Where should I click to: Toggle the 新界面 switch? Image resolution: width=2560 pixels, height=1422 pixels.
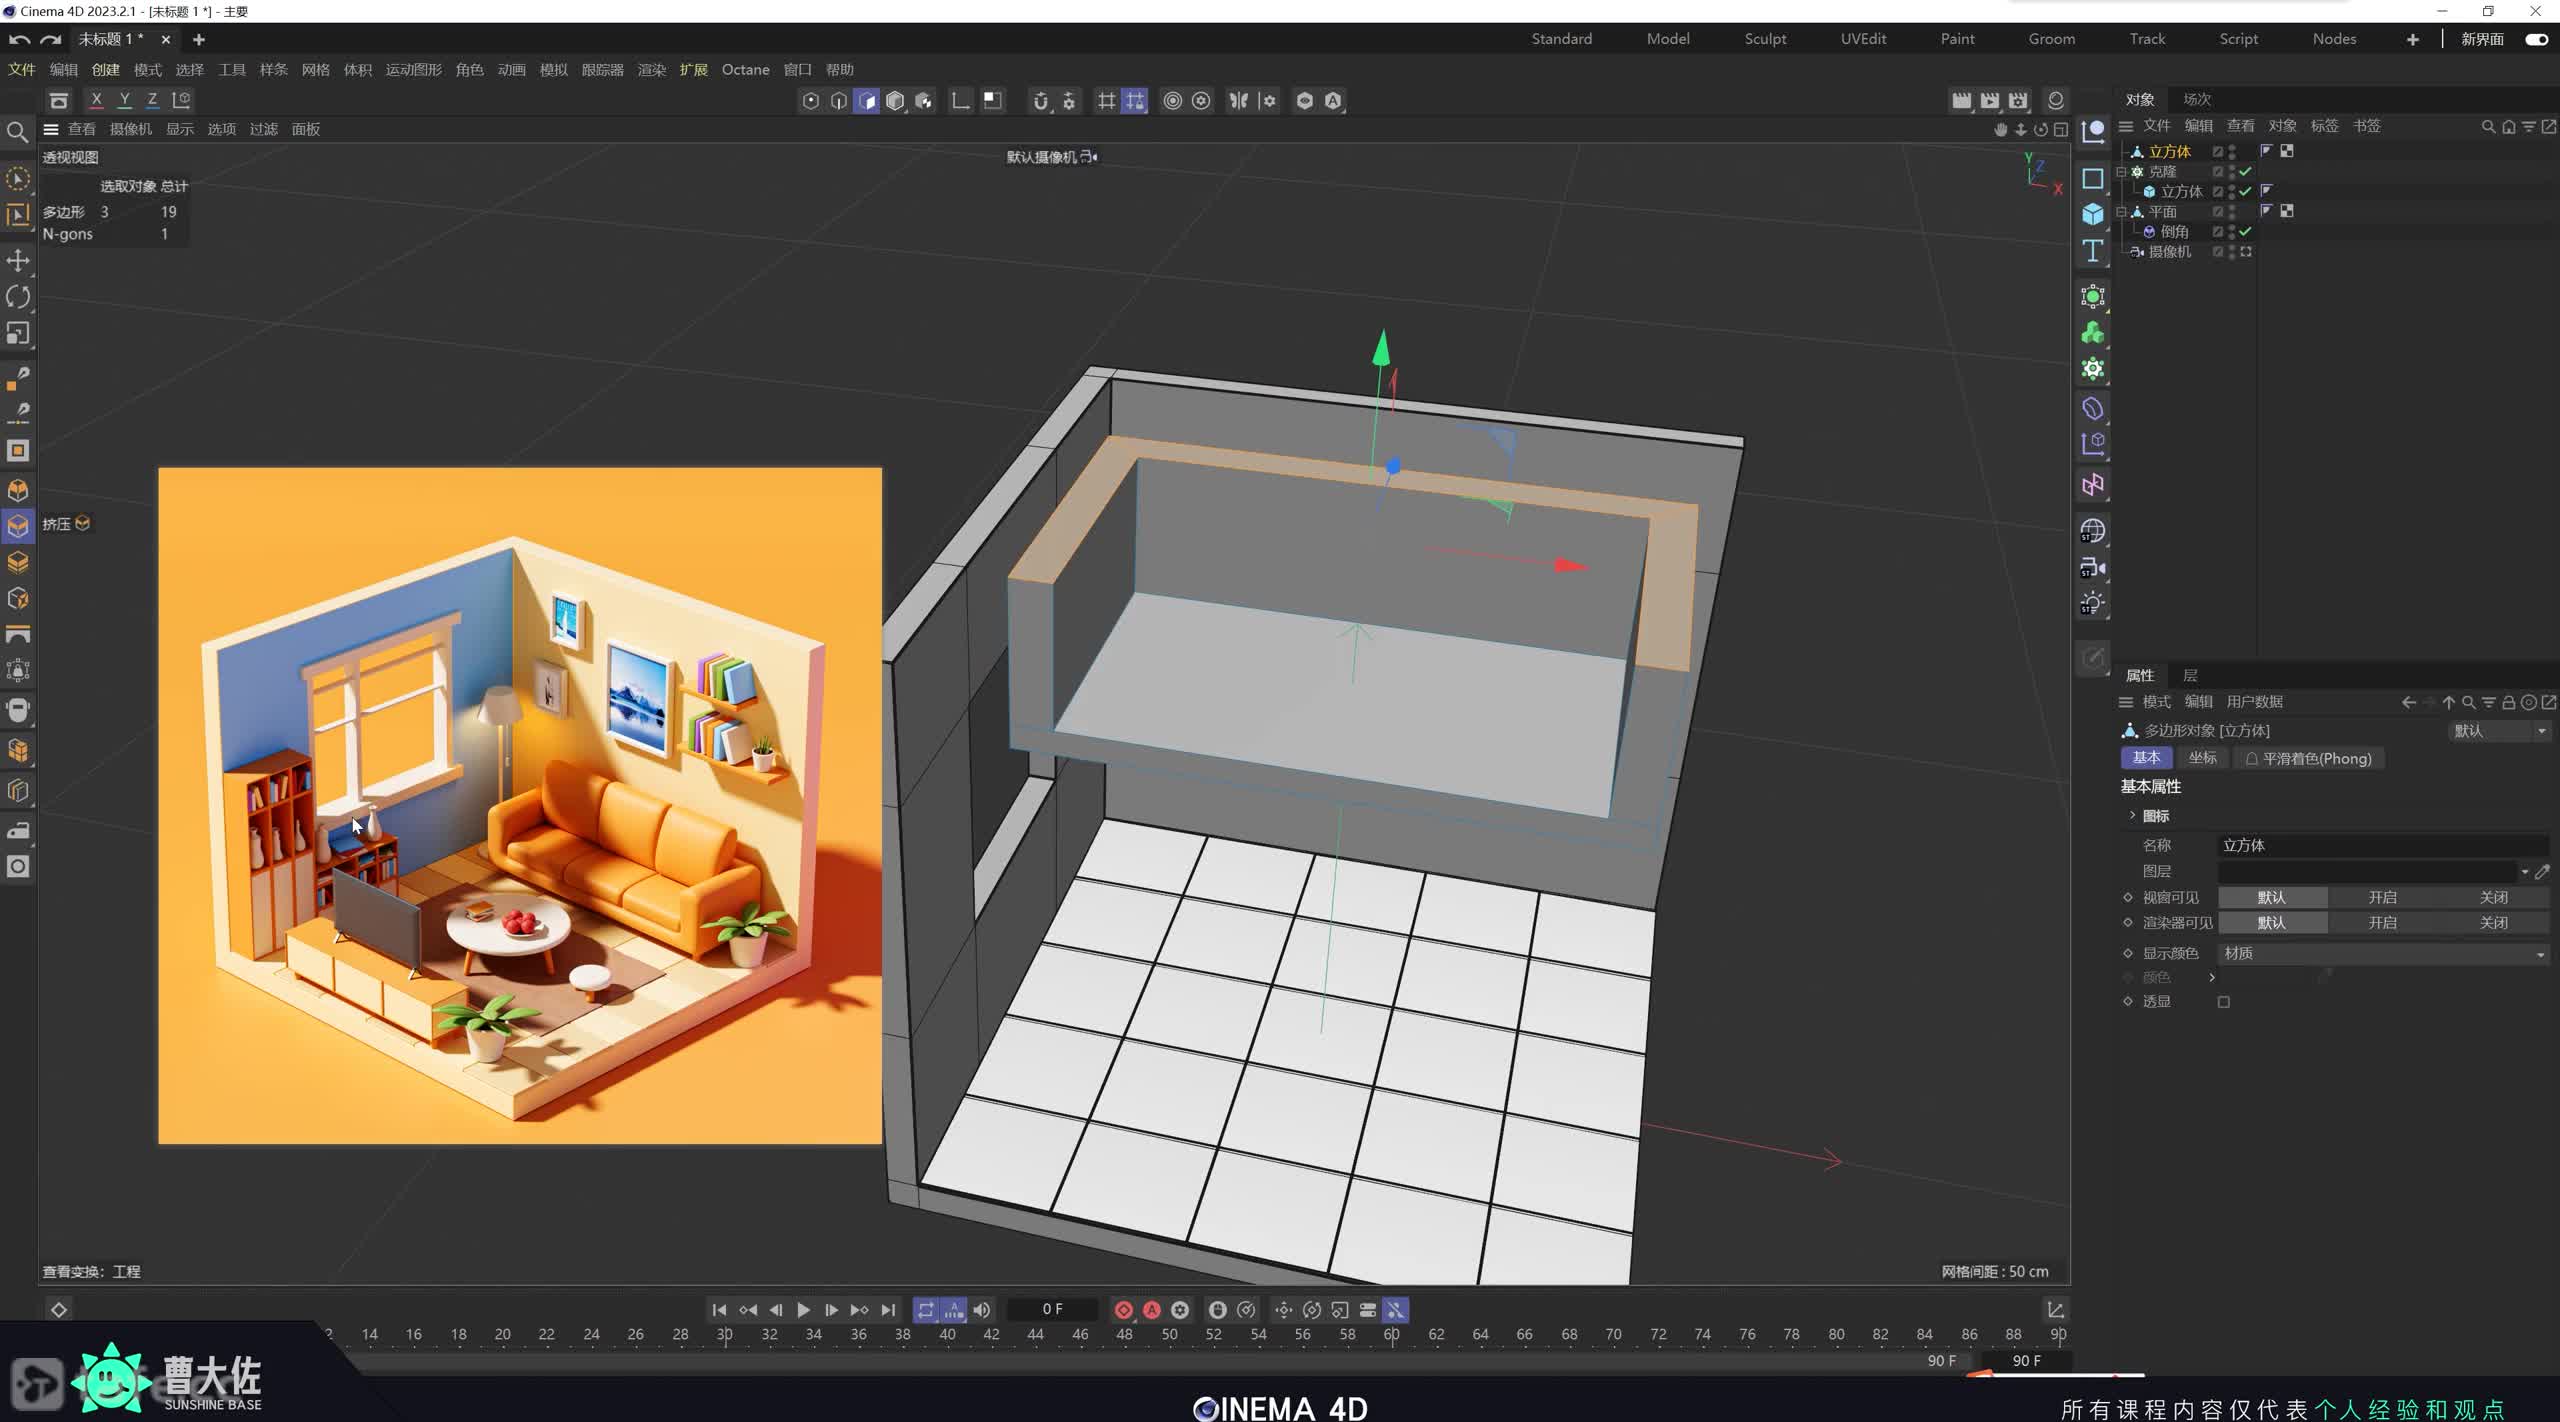(2536, 39)
